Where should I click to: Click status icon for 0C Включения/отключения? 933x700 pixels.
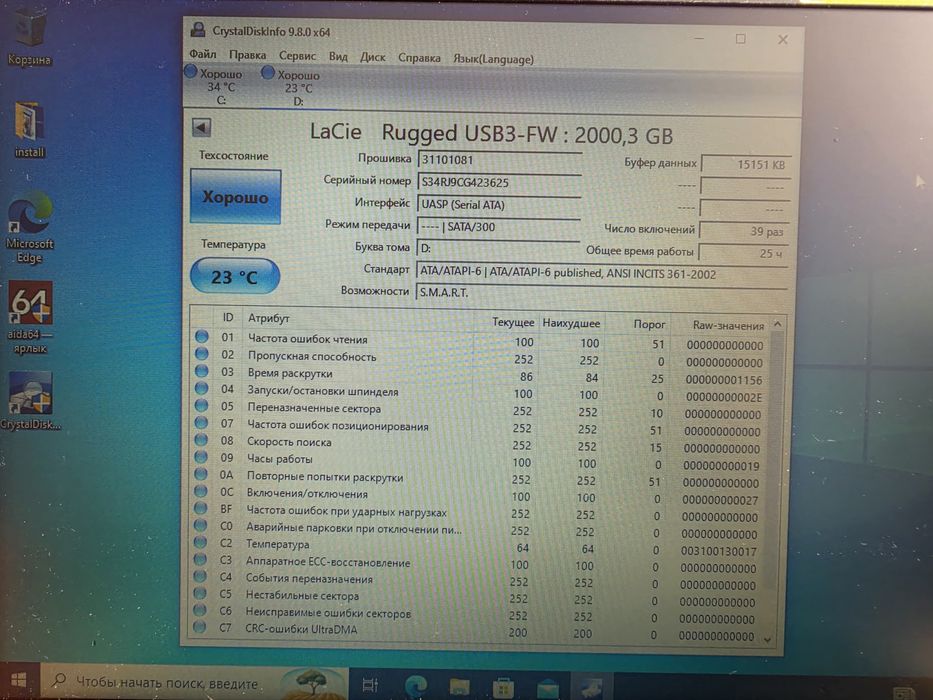coord(201,491)
